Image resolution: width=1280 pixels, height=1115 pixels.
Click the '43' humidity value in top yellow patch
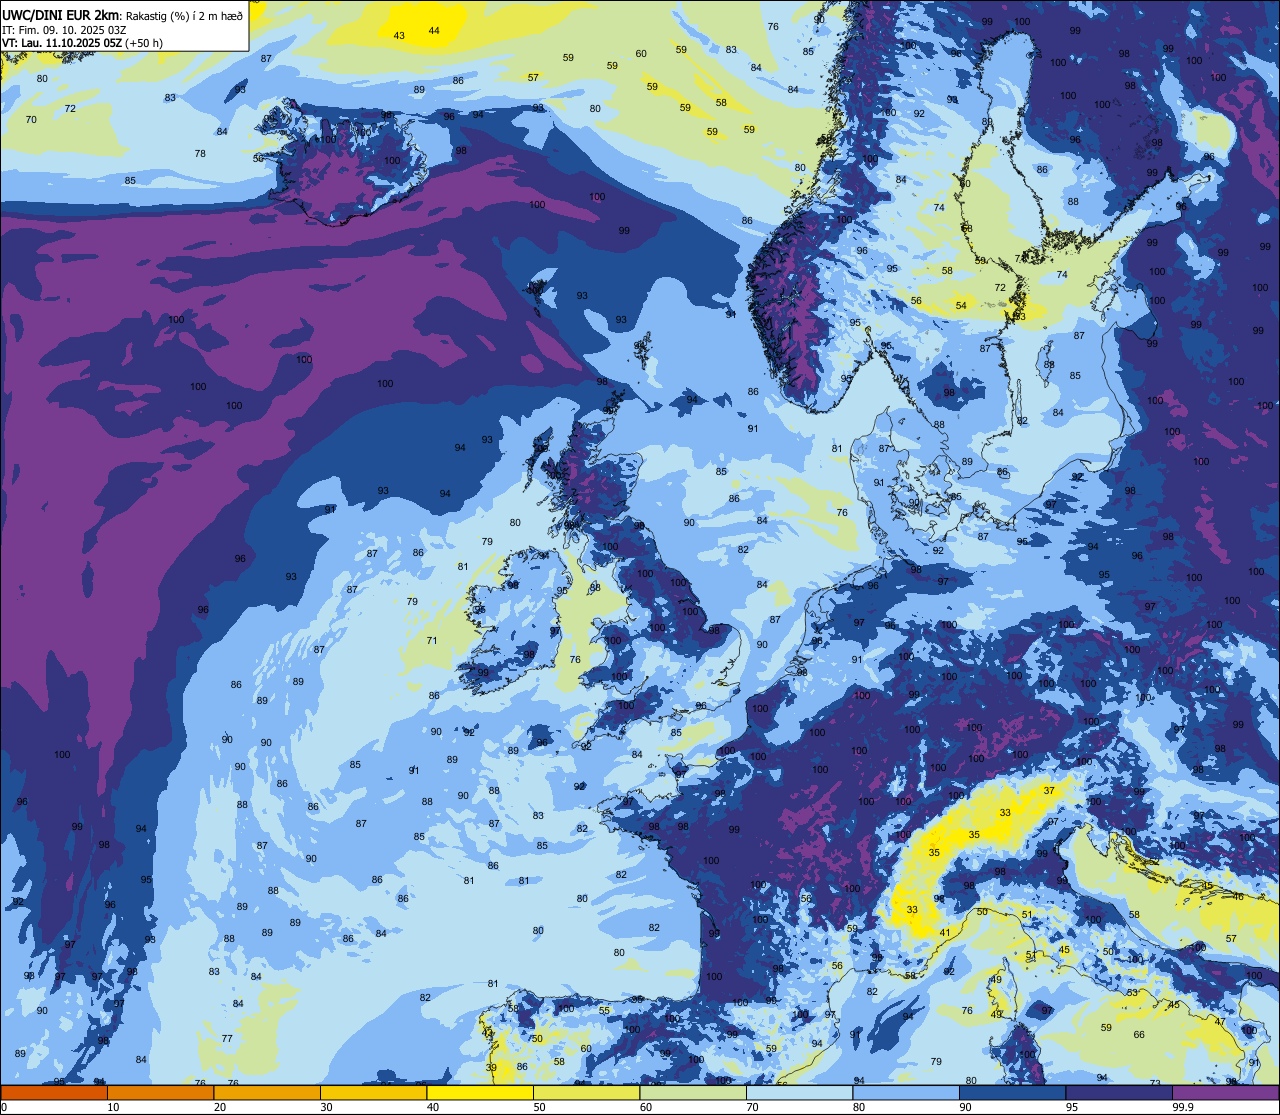click(399, 36)
